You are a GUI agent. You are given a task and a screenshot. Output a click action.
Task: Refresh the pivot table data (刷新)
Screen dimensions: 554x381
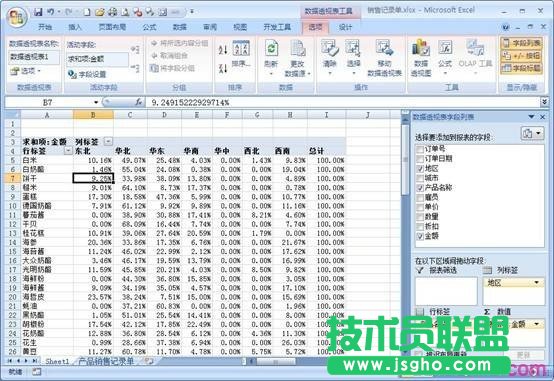click(271, 58)
